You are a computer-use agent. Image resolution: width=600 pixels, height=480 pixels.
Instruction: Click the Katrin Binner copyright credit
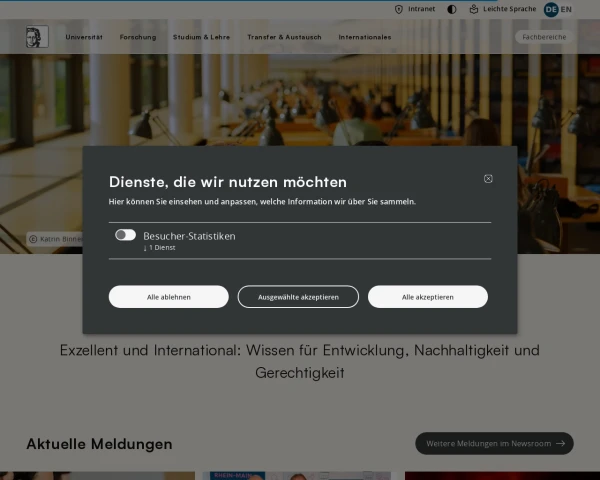[x=55, y=239]
